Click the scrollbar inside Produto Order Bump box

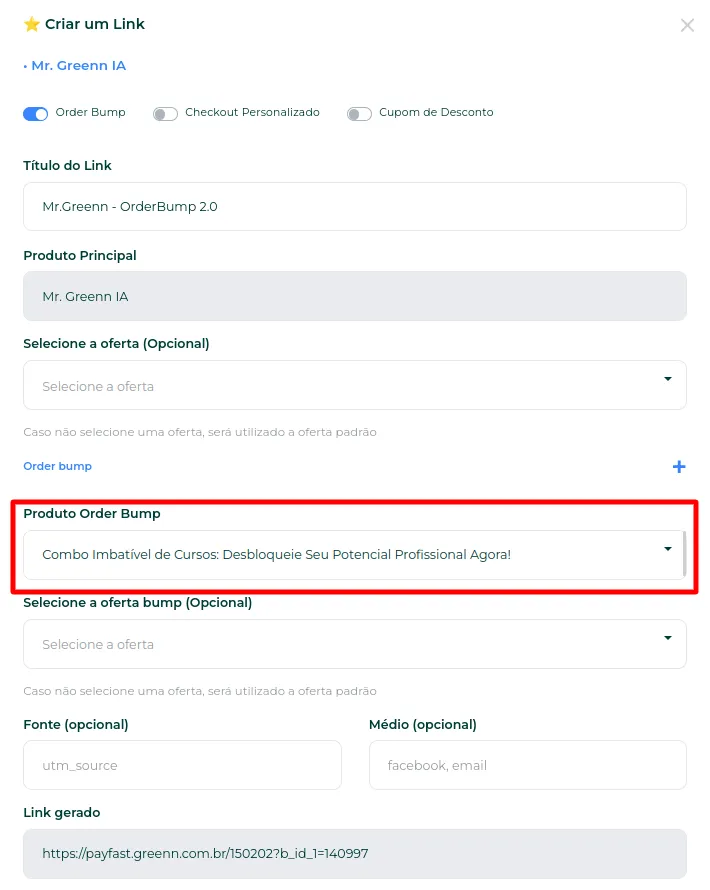[x=684, y=553]
